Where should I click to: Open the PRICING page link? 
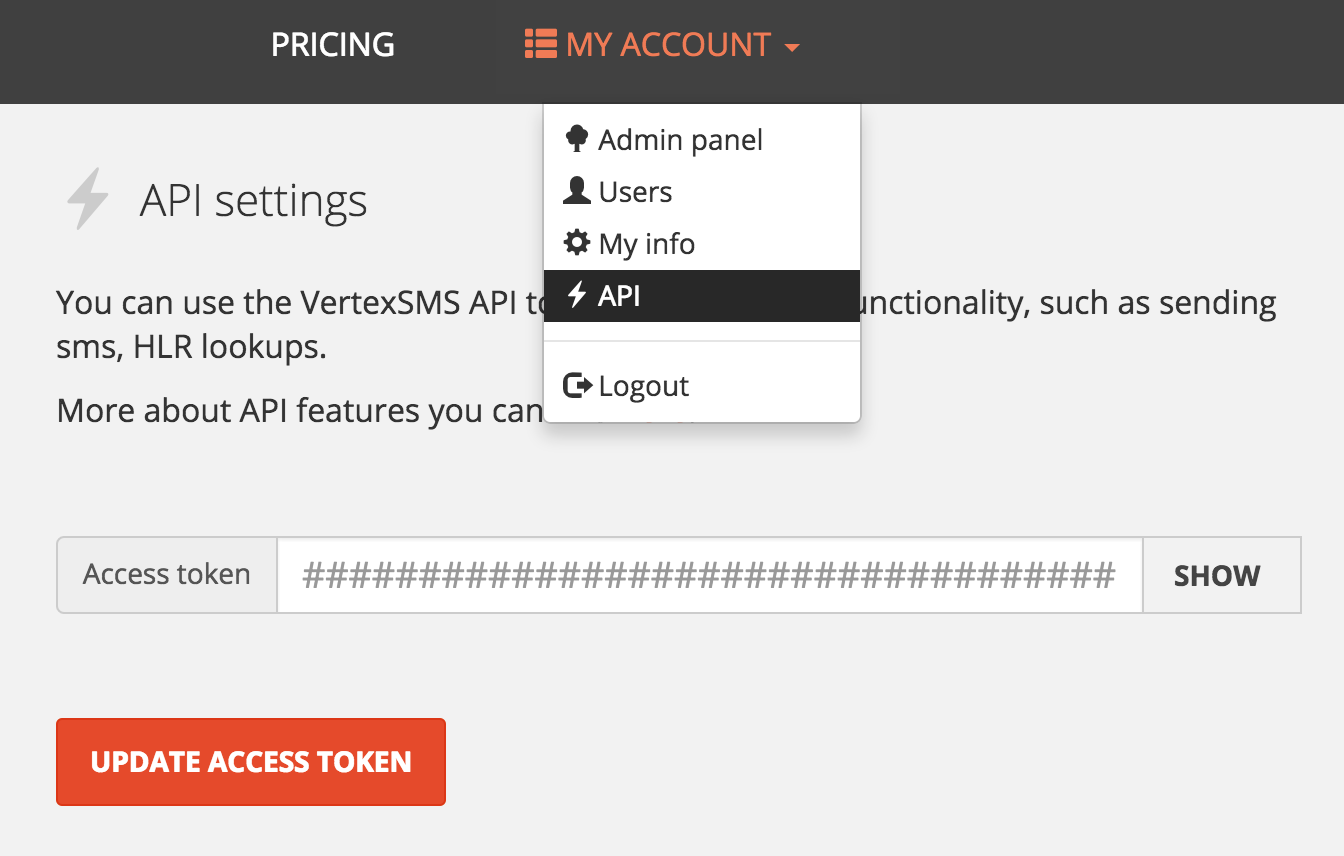click(333, 45)
